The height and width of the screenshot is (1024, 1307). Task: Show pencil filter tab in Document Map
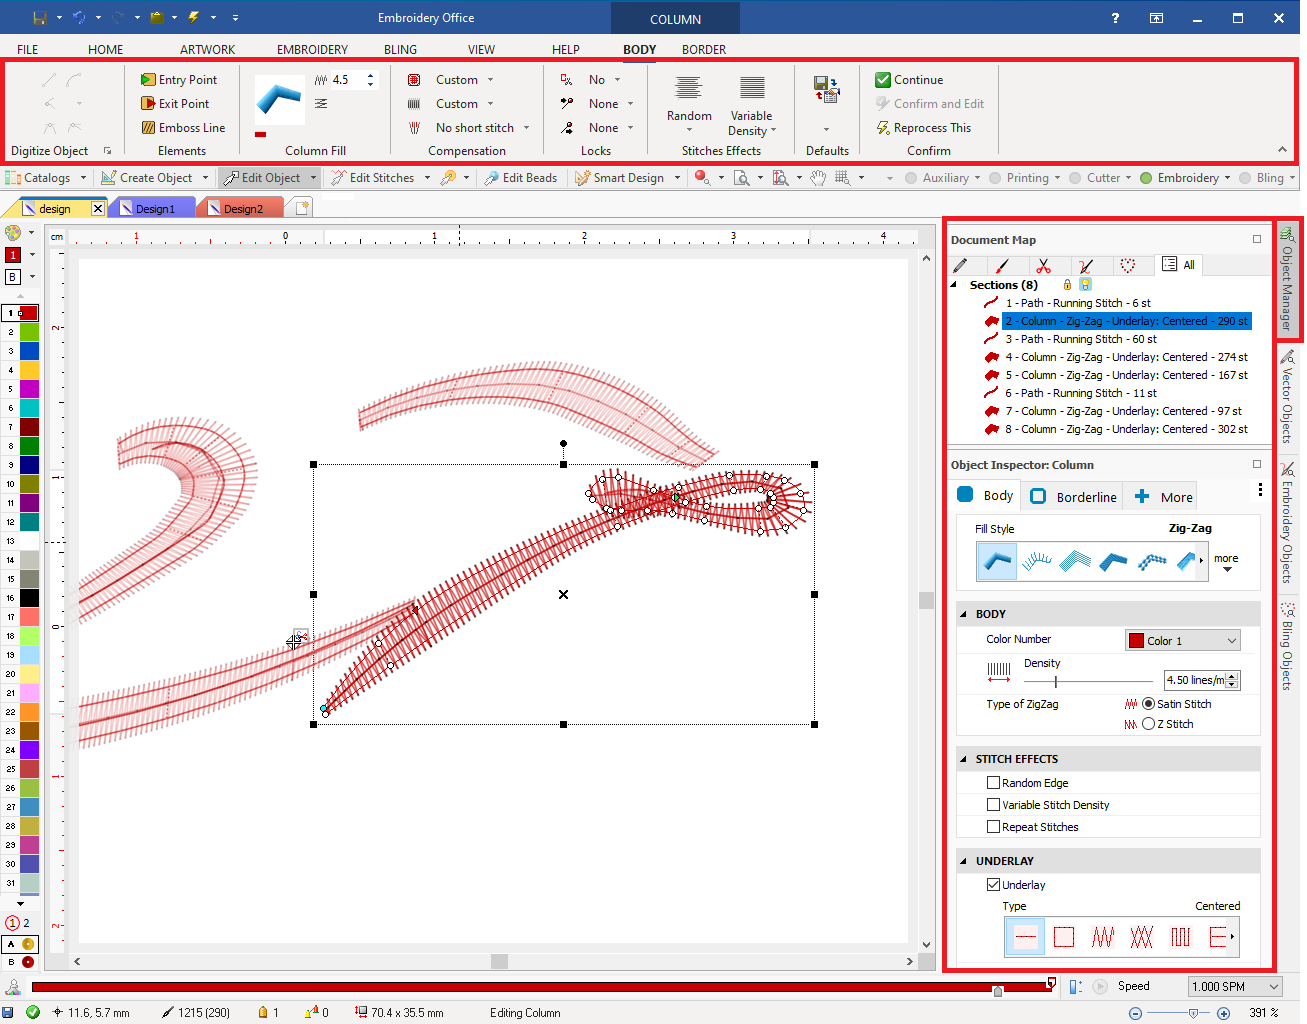pyautogui.click(x=960, y=265)
